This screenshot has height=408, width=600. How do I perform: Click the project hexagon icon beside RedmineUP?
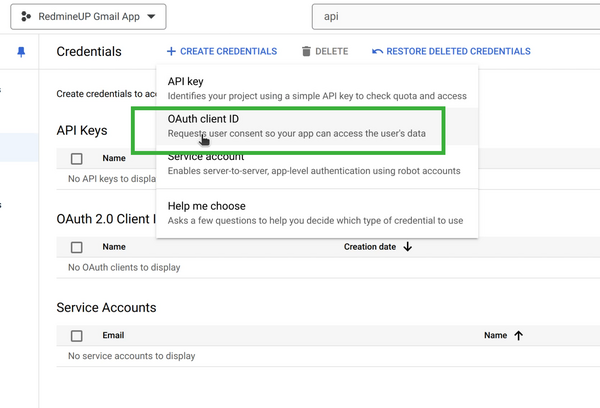click(x=25, y=17)
